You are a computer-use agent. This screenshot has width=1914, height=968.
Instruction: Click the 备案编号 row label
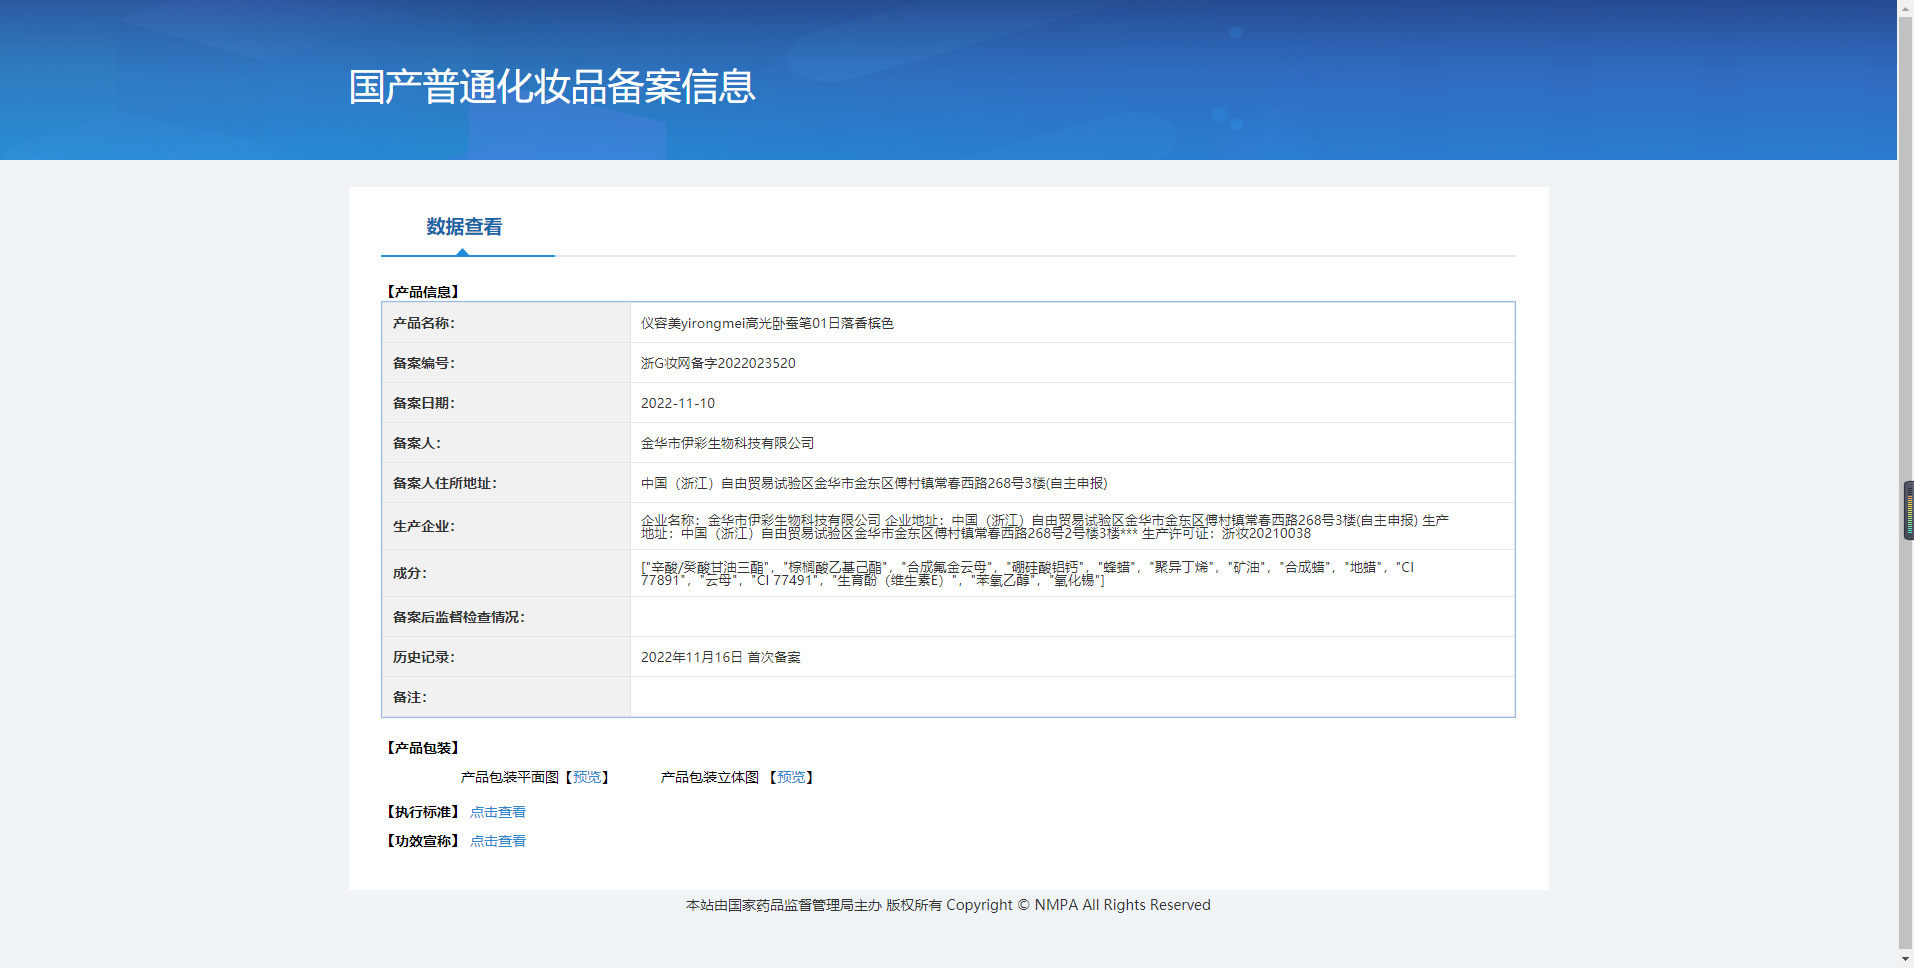coord(424,363)
